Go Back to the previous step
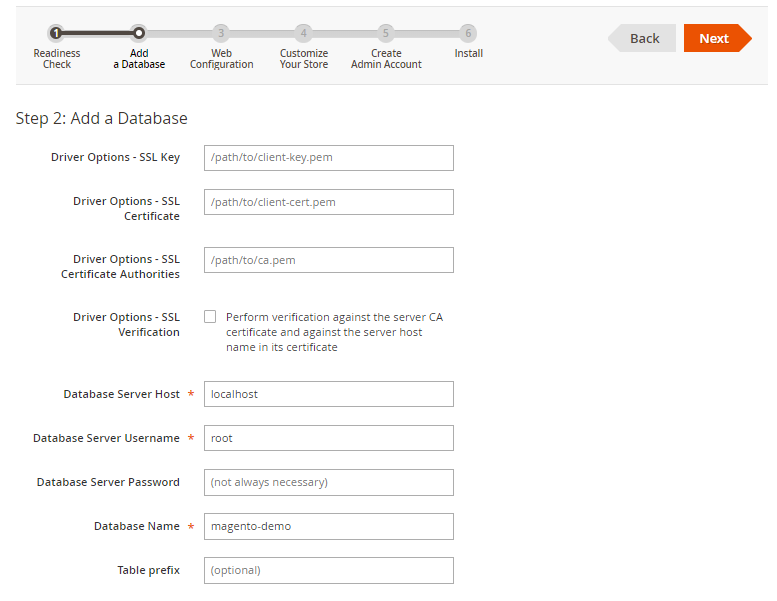 (643, 38)
